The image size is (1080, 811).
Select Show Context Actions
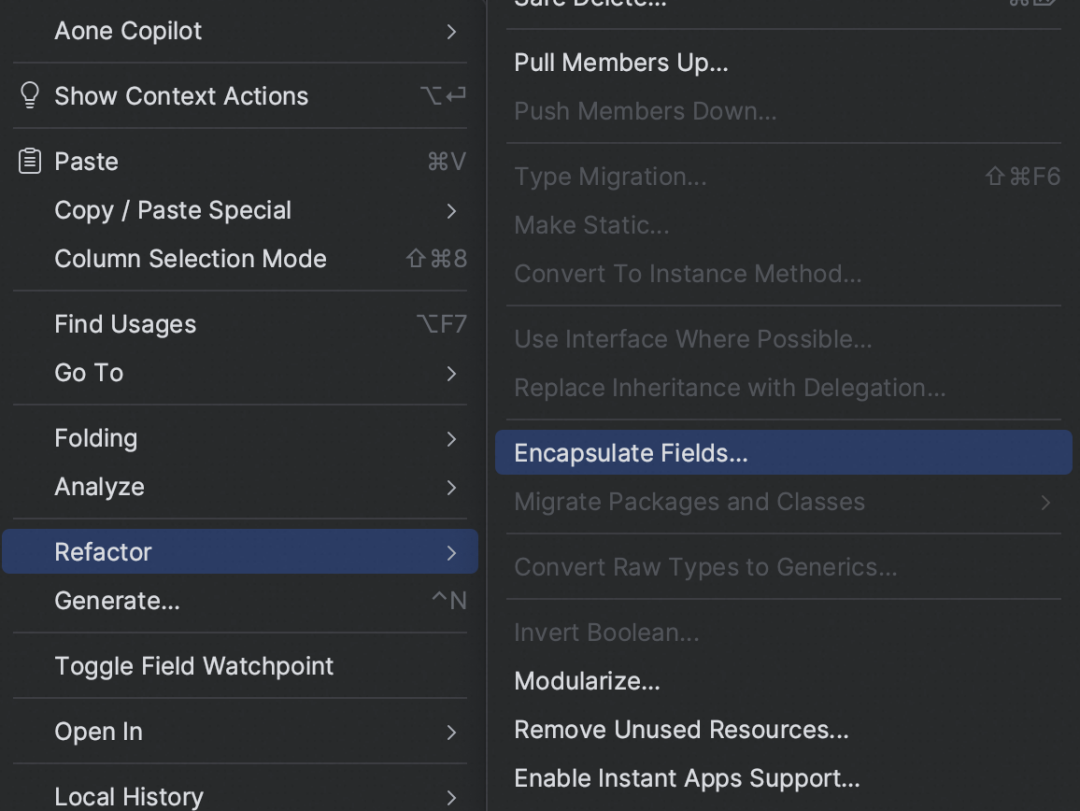click(x=240, y=96)
